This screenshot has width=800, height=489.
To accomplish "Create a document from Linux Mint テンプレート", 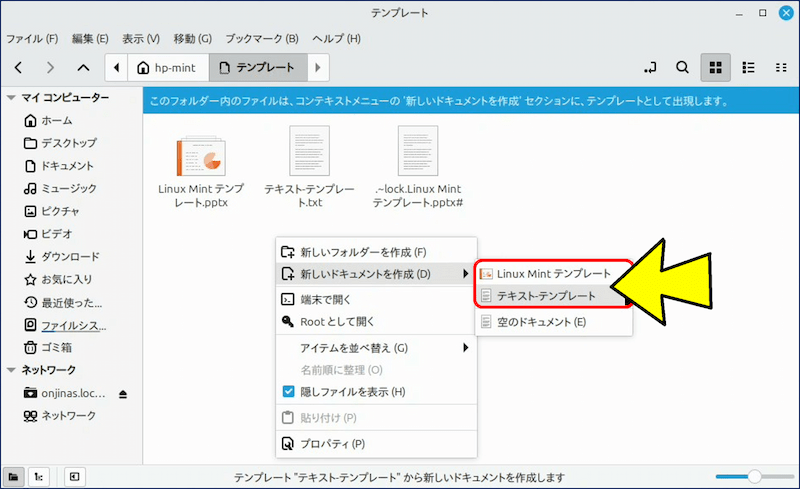I will pyautogui.click(x=553, y=274).
